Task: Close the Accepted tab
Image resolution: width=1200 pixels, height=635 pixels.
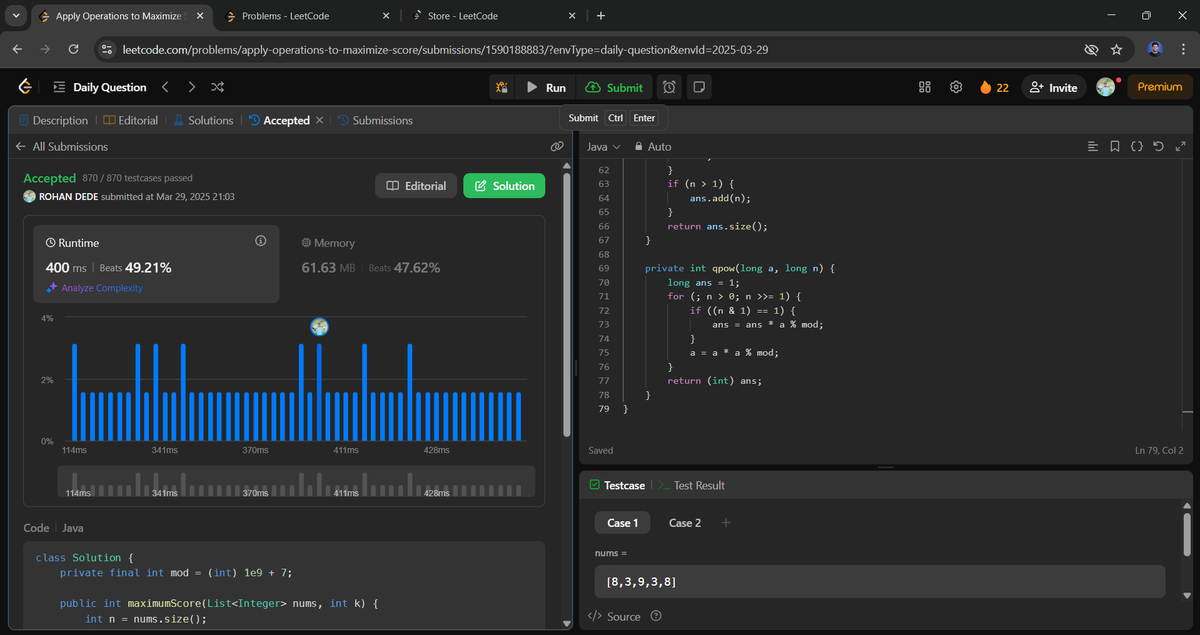Action: point(319,120)
